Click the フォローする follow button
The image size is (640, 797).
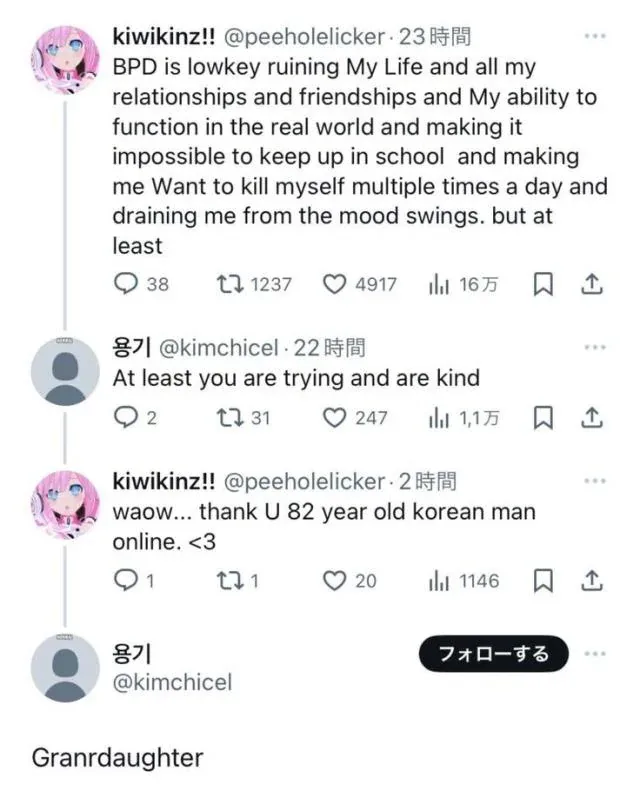click(494, 654)
